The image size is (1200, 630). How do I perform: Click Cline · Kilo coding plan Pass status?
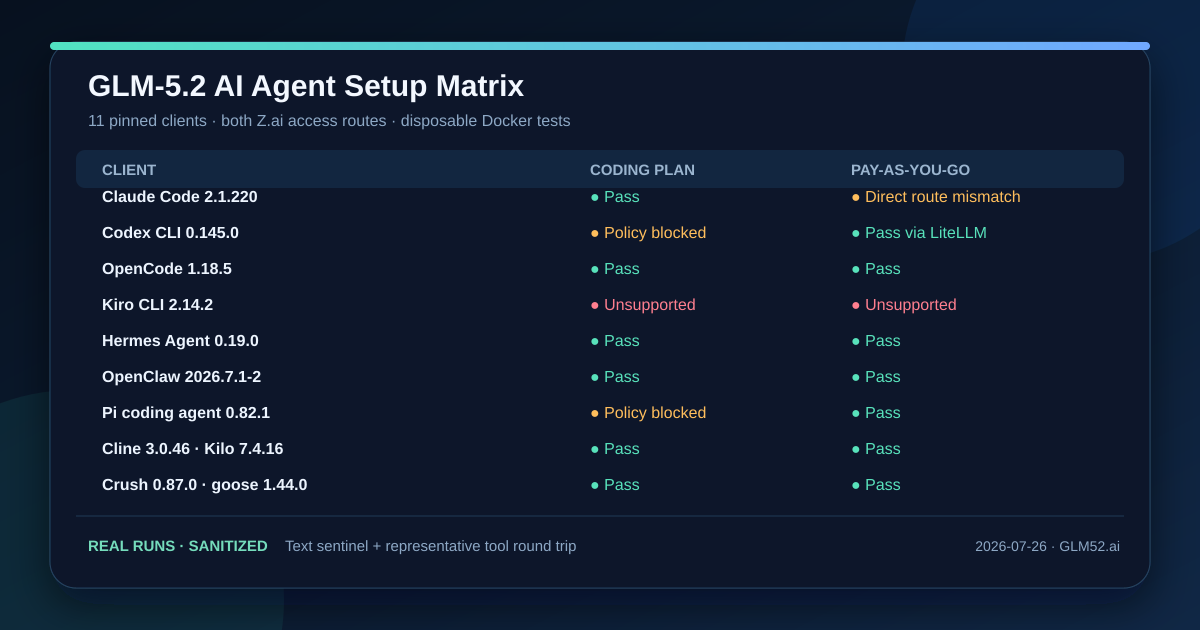click(615, 449)
